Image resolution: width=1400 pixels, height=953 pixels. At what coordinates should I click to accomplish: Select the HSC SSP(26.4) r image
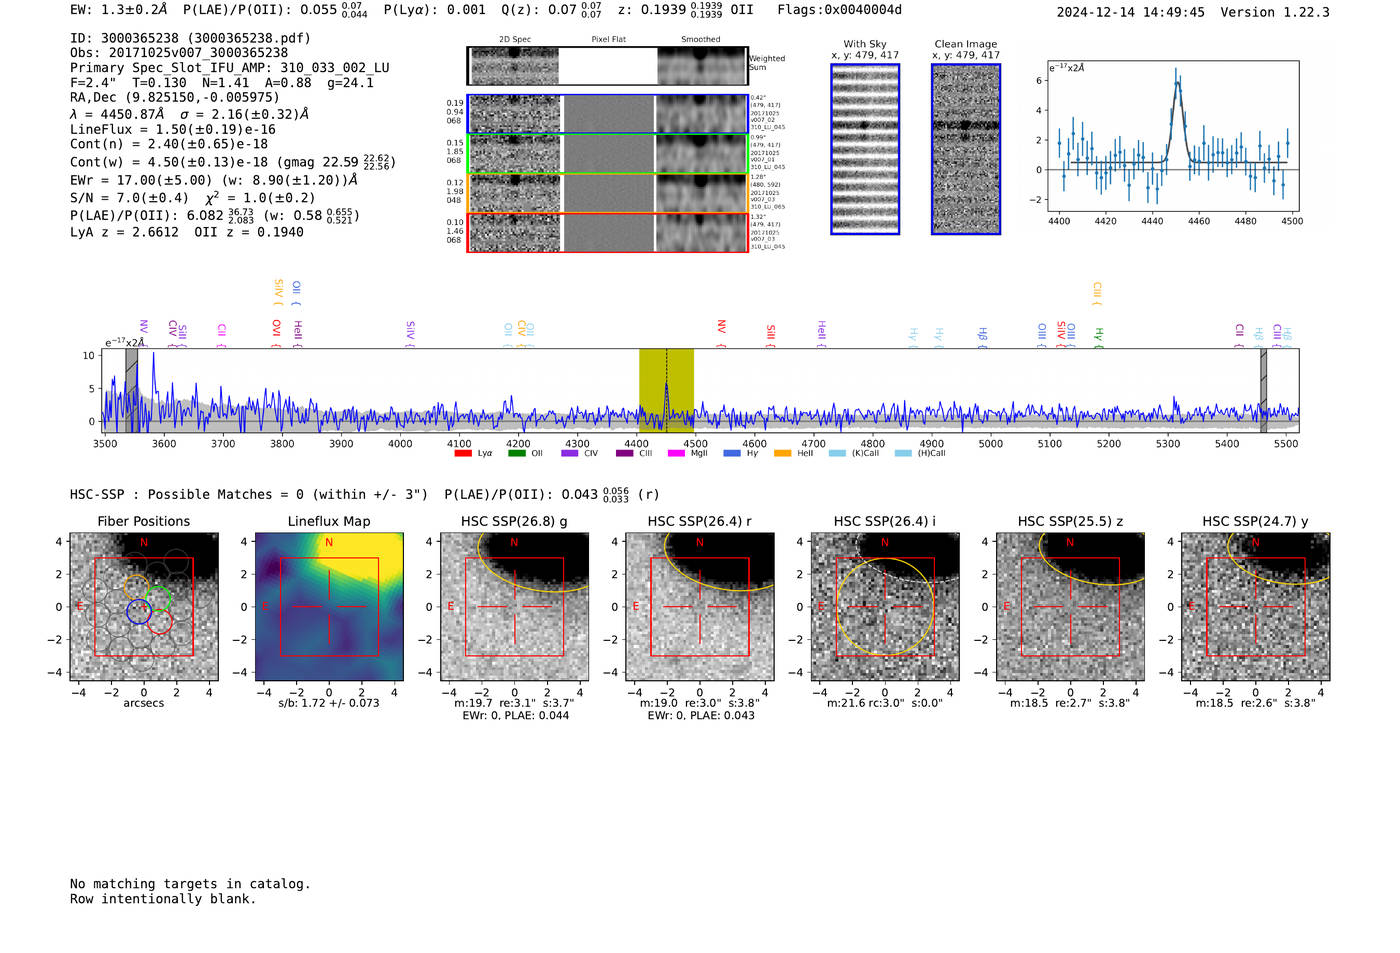[x=700, y=606]
